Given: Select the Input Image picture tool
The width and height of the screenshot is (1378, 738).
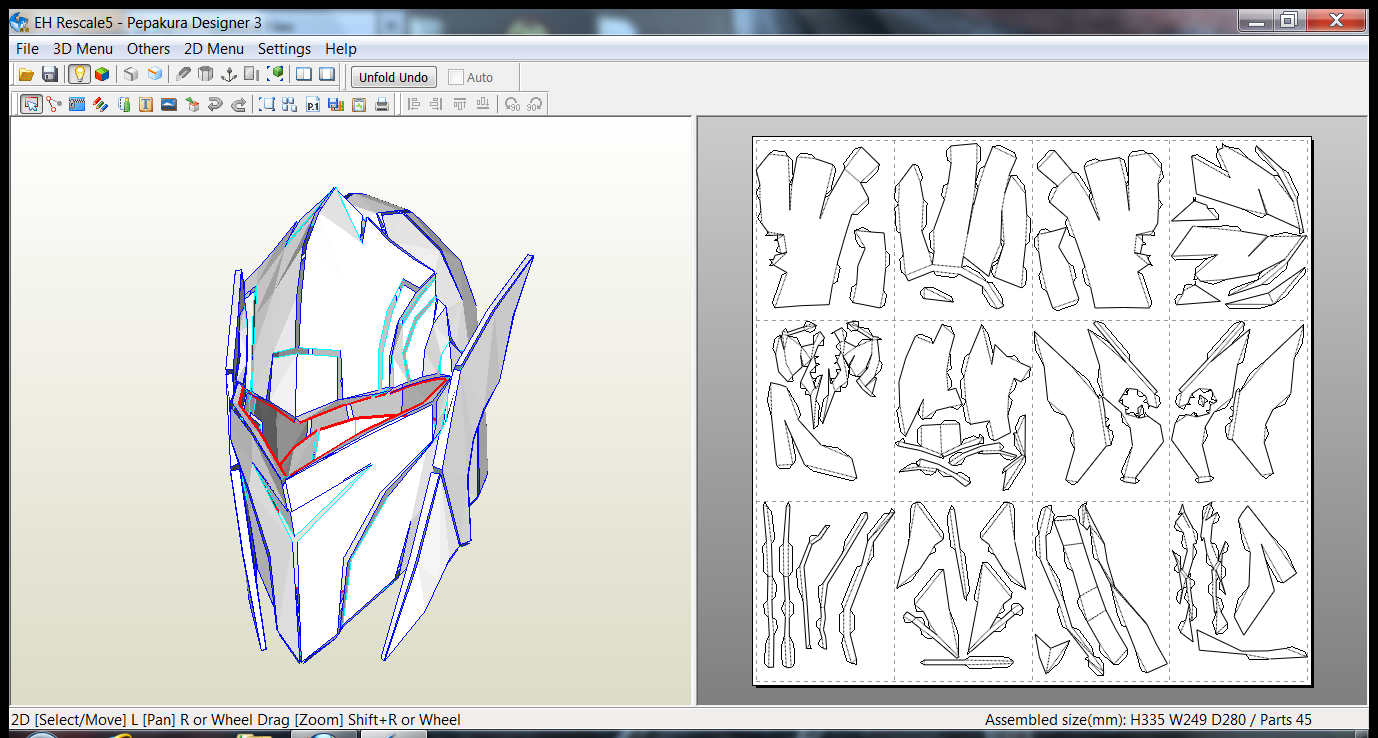Looking at the screenshot, I should point(169,104).
